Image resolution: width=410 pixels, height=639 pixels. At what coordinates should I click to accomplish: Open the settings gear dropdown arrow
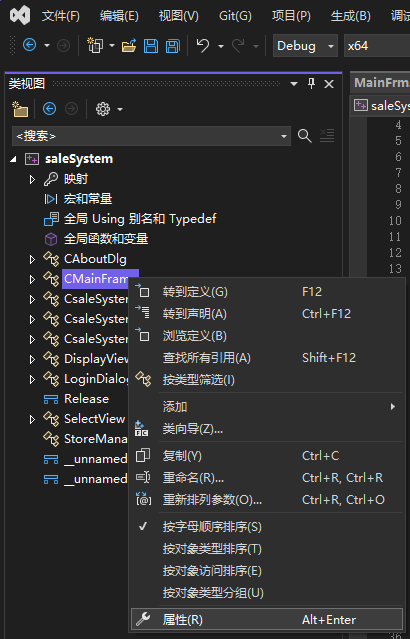tap(120, 109)
